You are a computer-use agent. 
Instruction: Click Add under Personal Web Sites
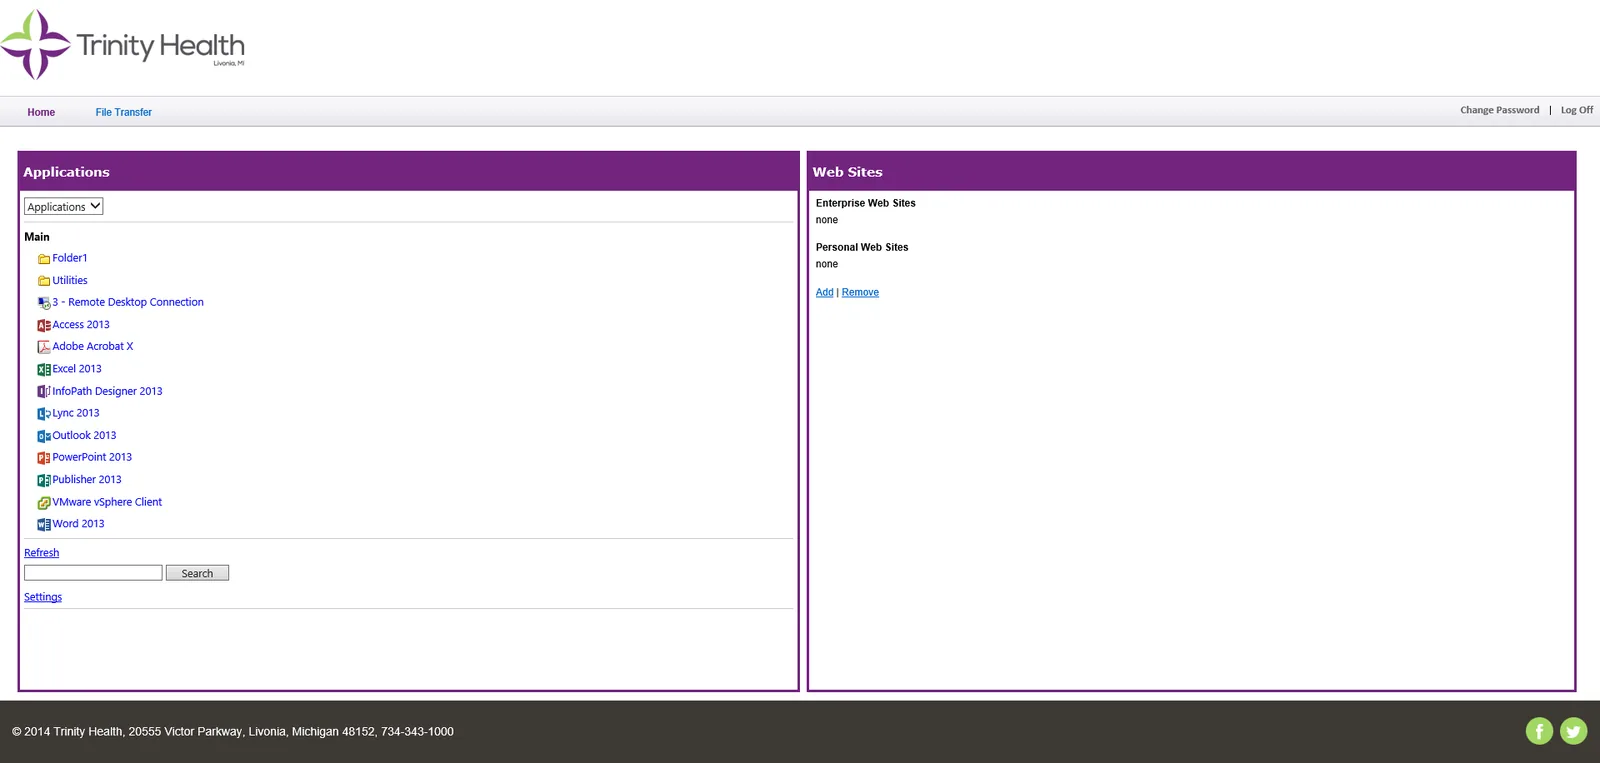tap(824, 292)
